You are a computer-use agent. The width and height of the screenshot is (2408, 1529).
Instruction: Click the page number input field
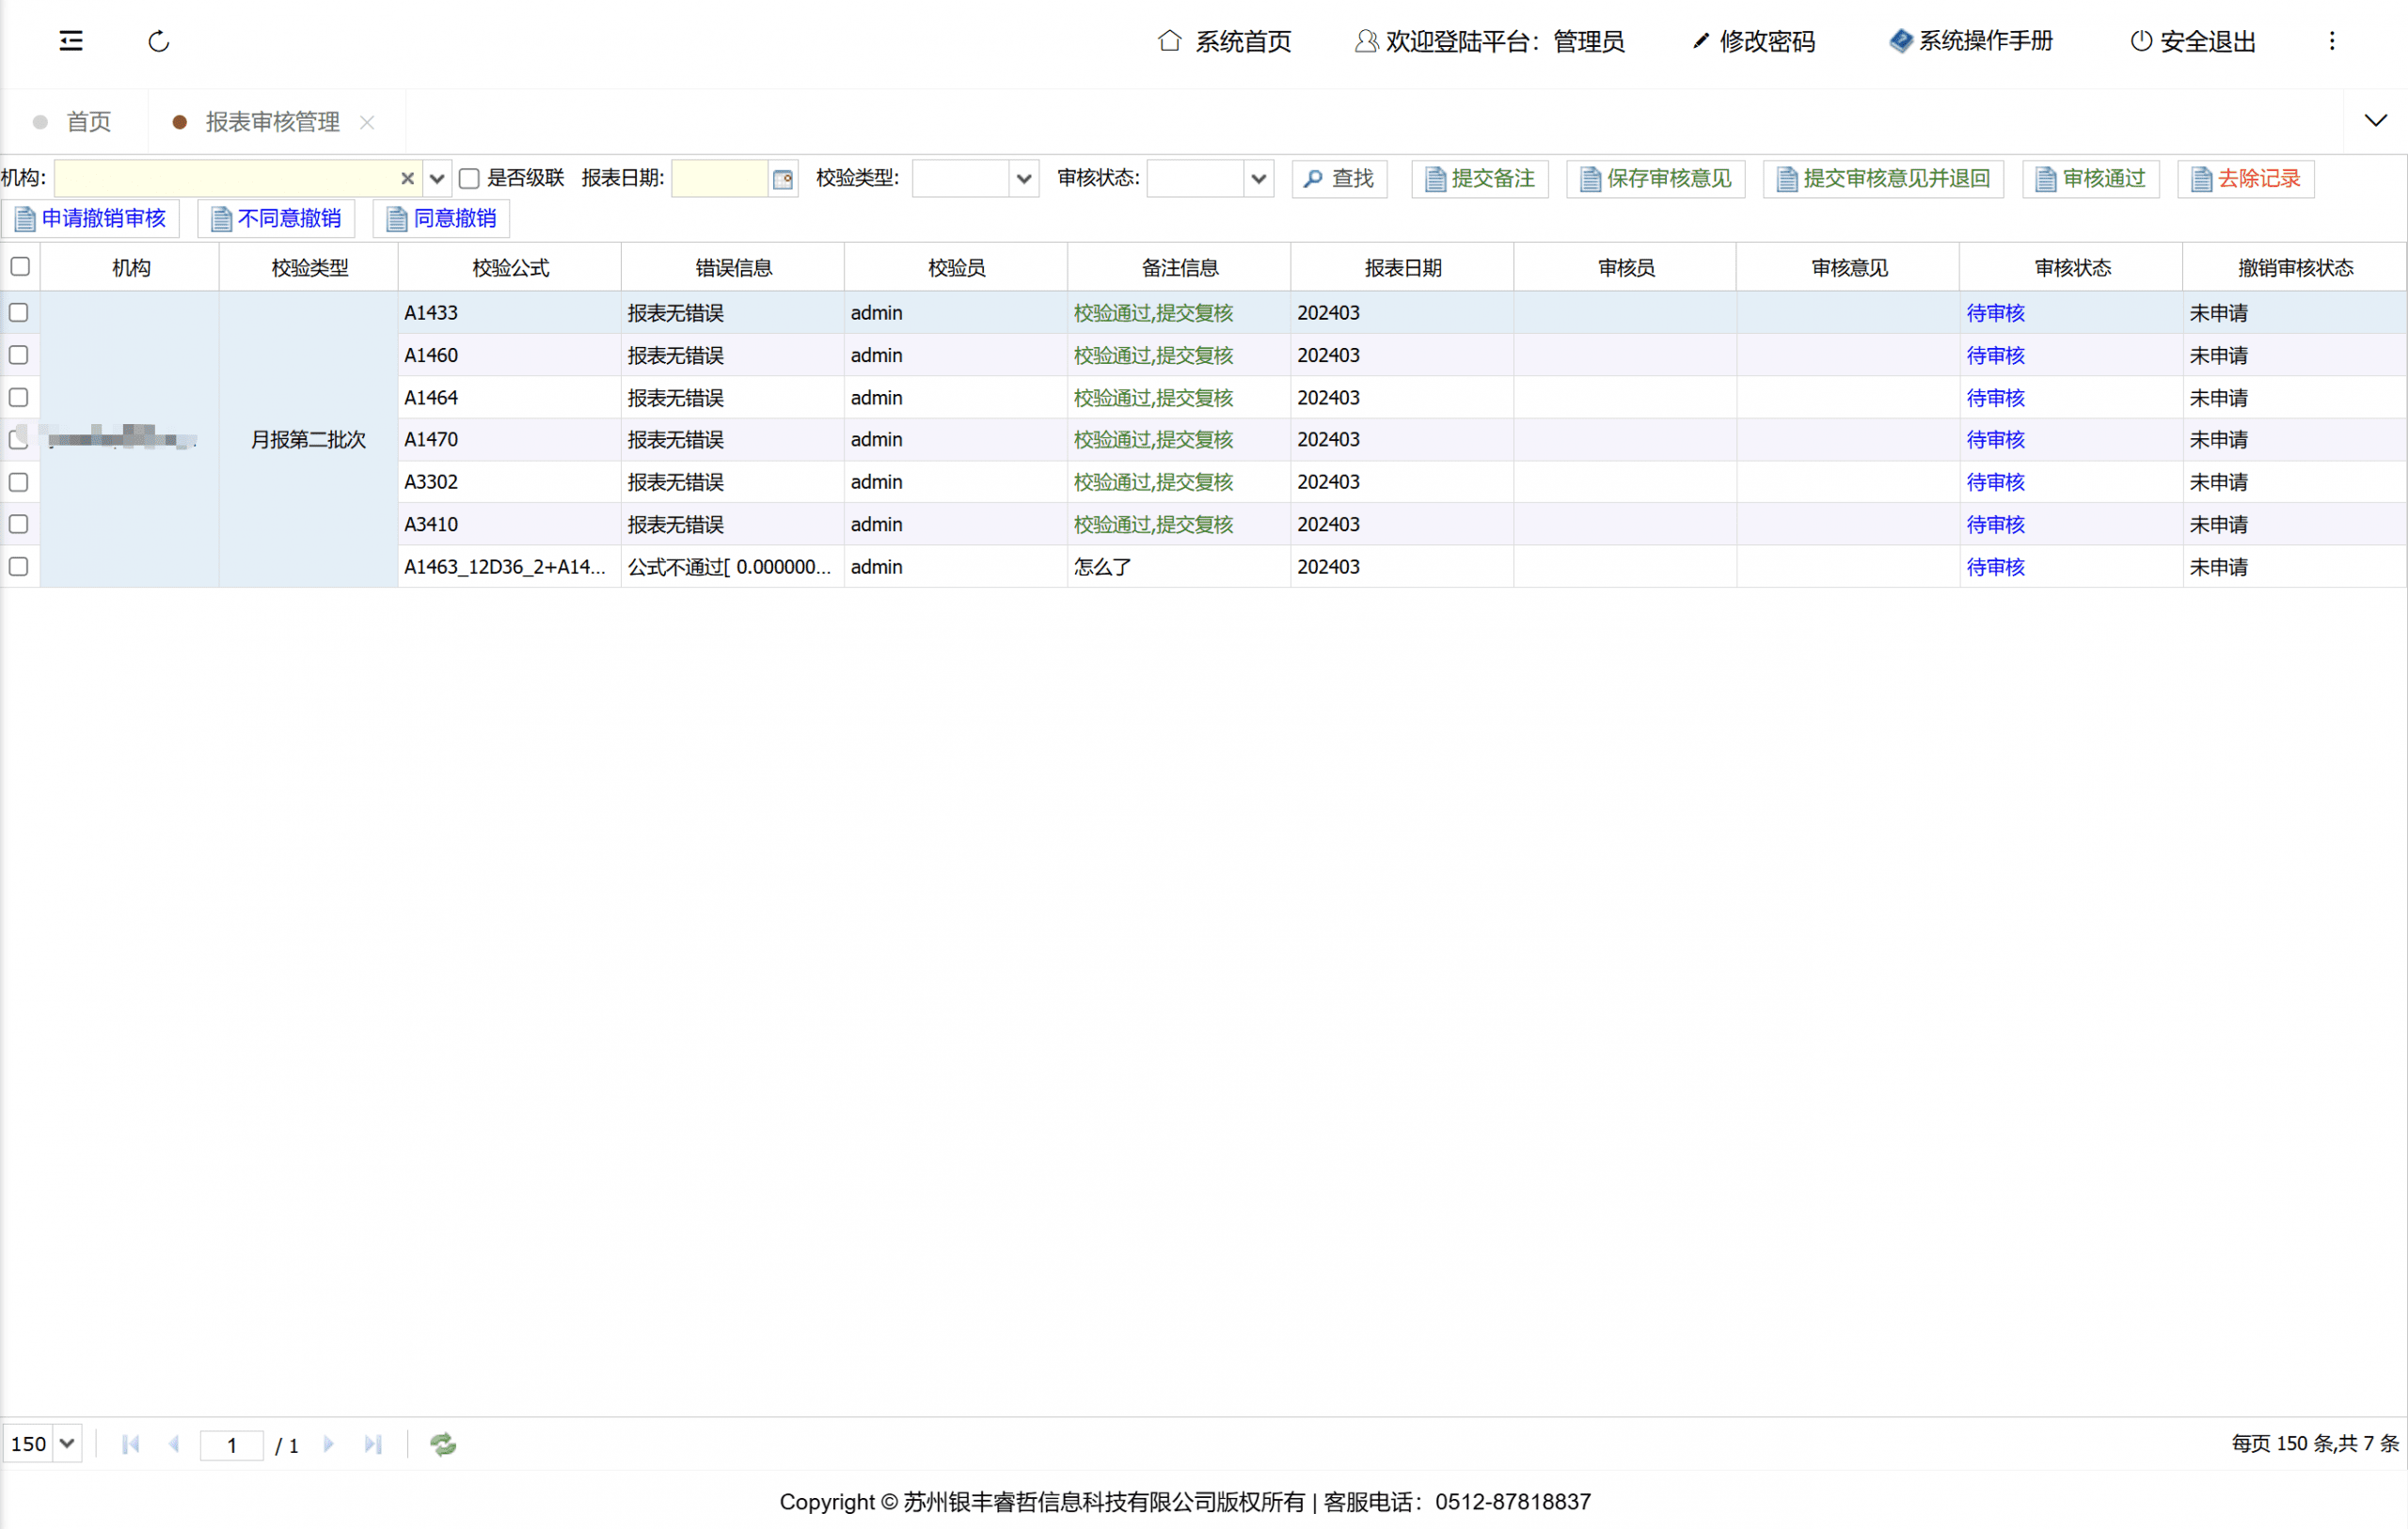point(232,1445)
